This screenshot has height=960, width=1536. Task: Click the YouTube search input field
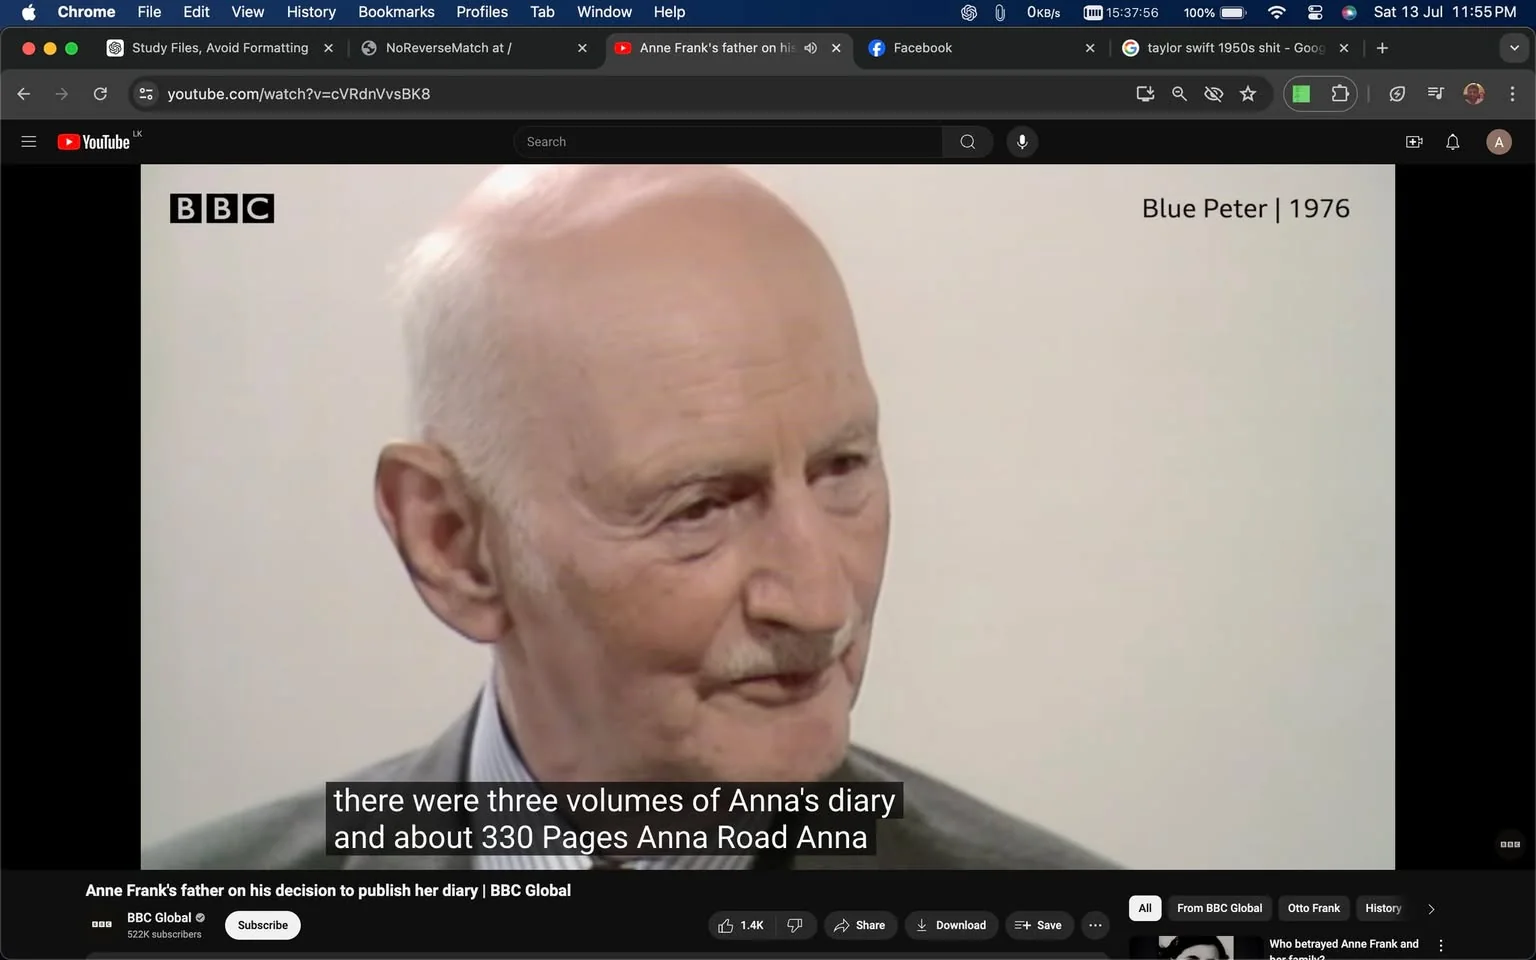tap(728, 142)
